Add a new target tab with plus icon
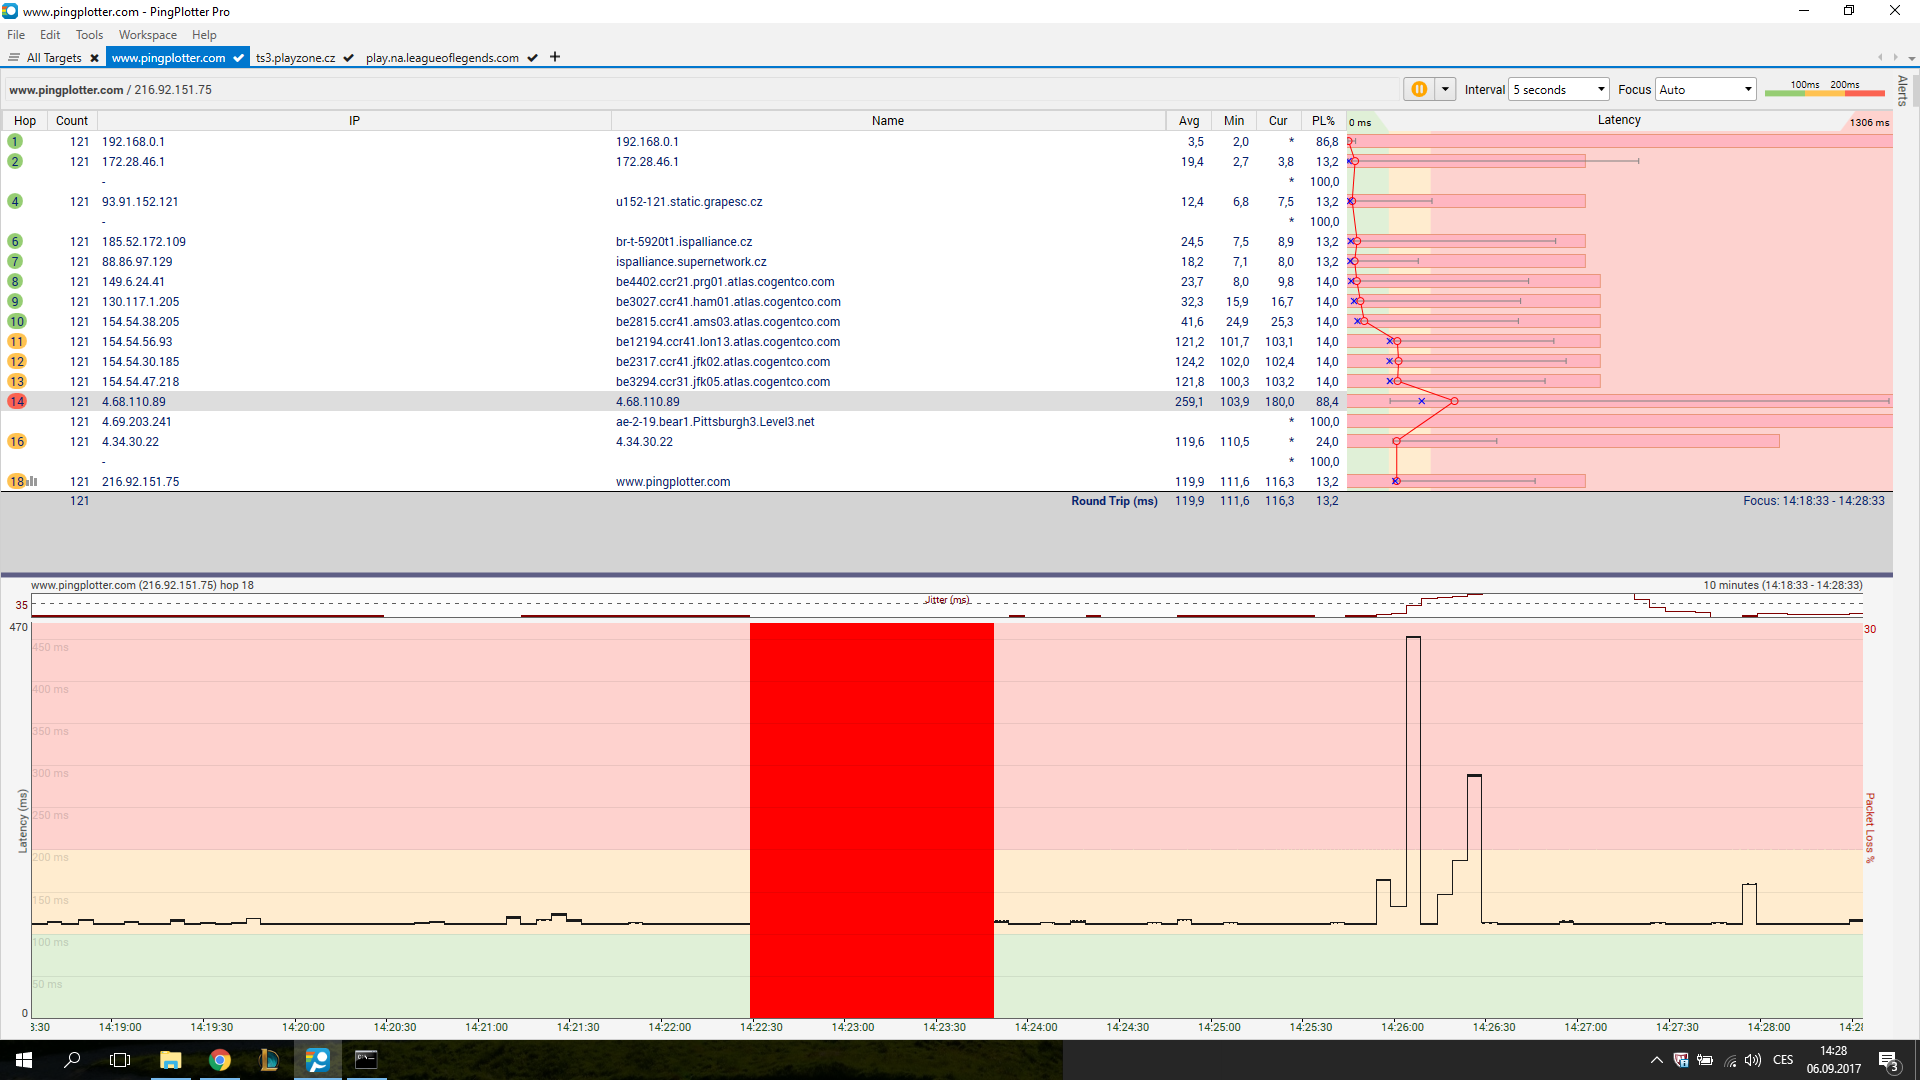The height and width of the screenshot is (1080, 1920). pyautogui.click(x=555, y=57)
